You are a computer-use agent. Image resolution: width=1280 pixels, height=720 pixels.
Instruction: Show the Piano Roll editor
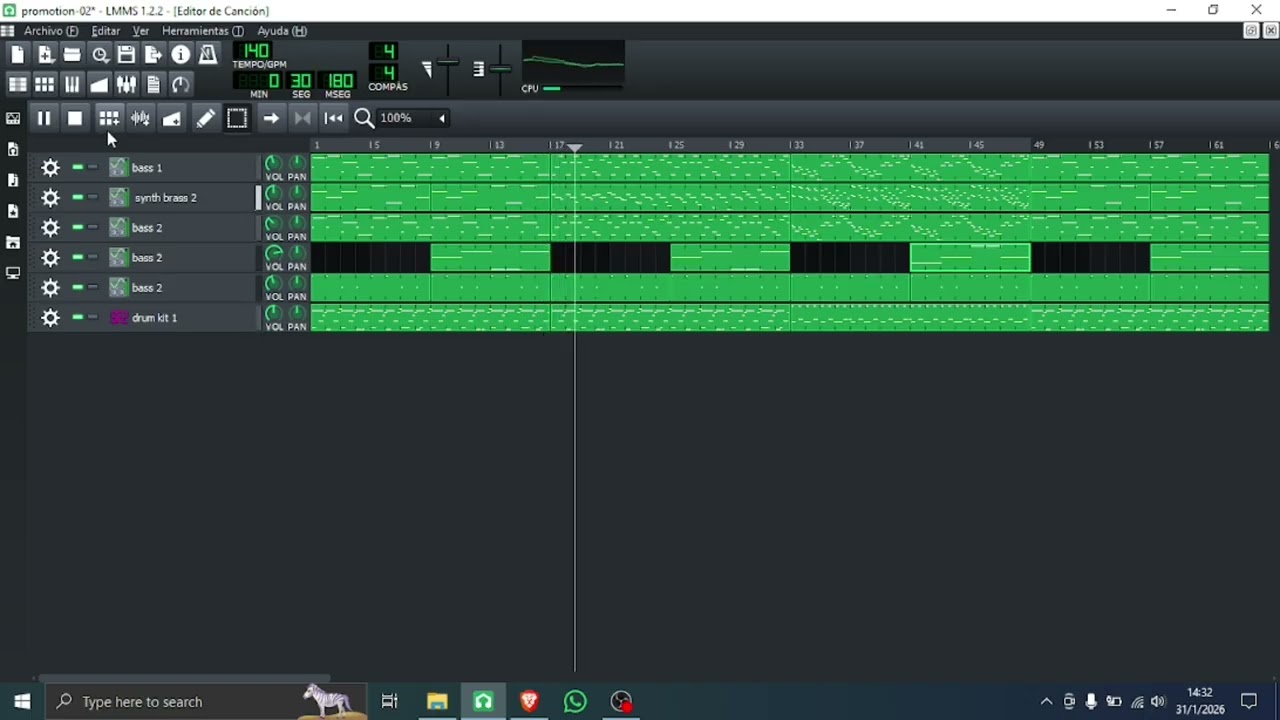72,85
